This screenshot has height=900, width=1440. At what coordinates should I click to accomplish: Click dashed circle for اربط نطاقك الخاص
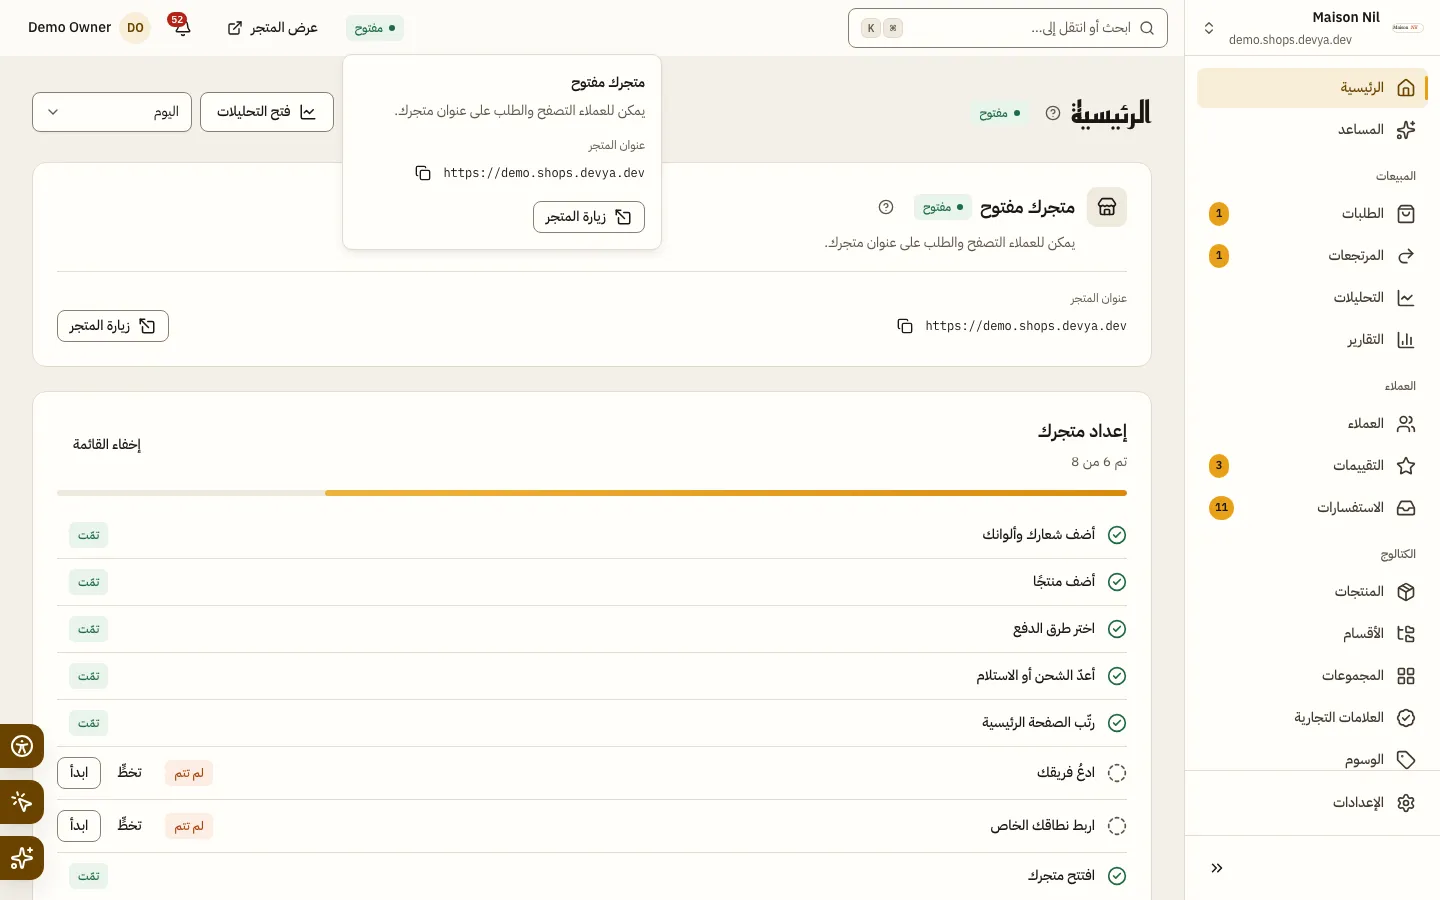pyautogui.click(x=1117, y=826)
